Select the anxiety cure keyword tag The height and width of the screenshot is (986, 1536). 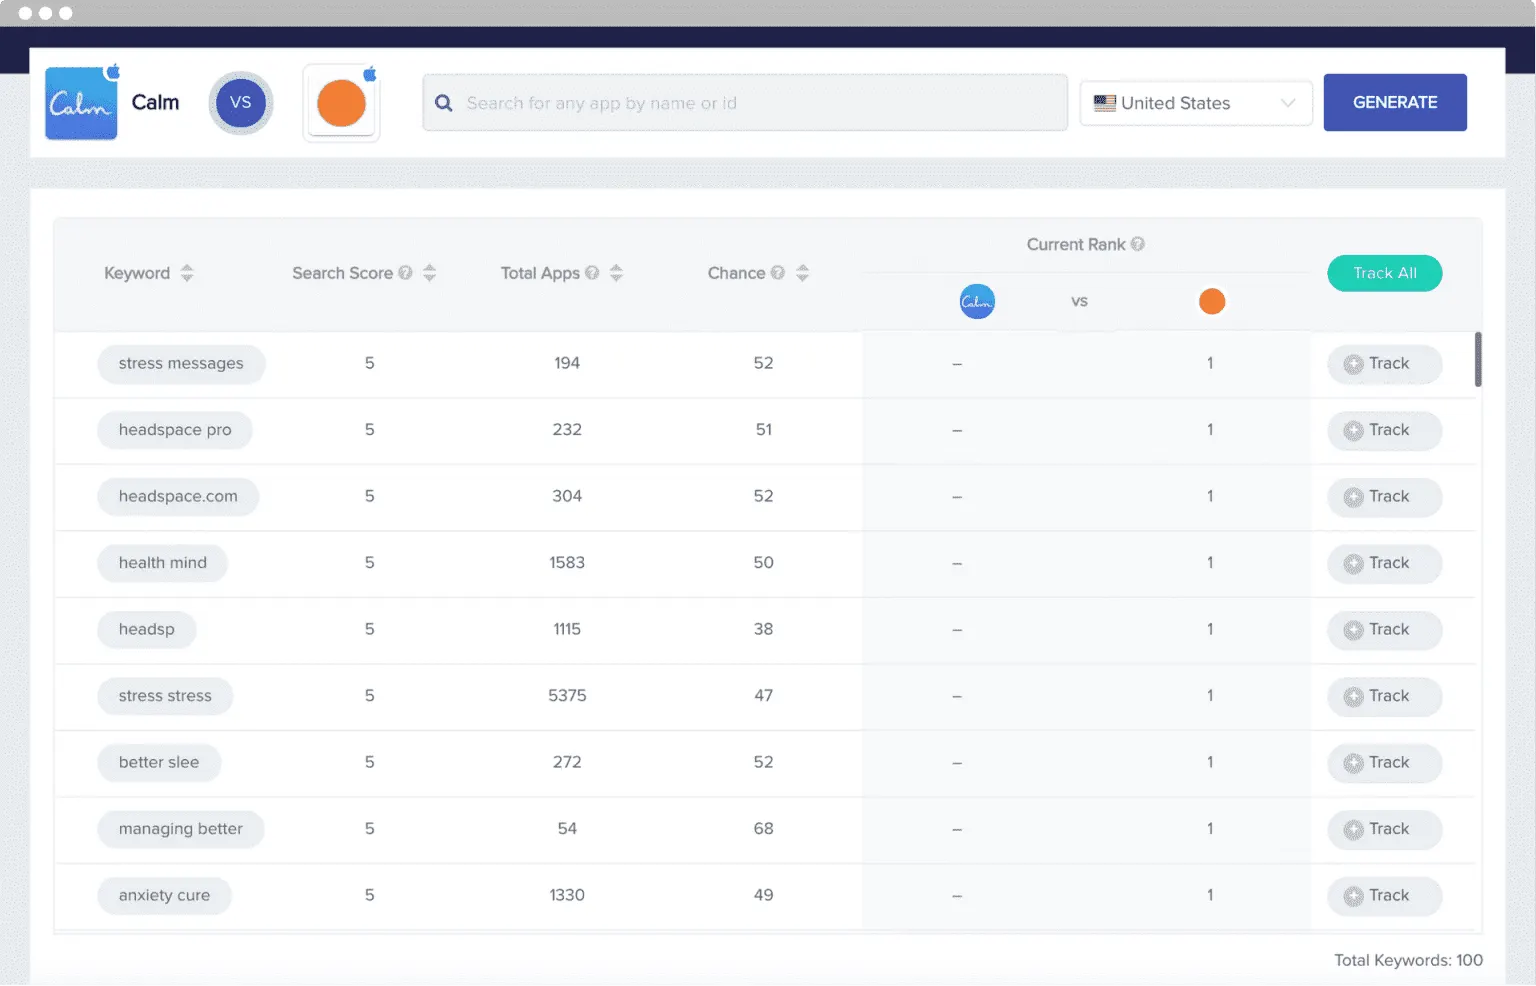165,896
